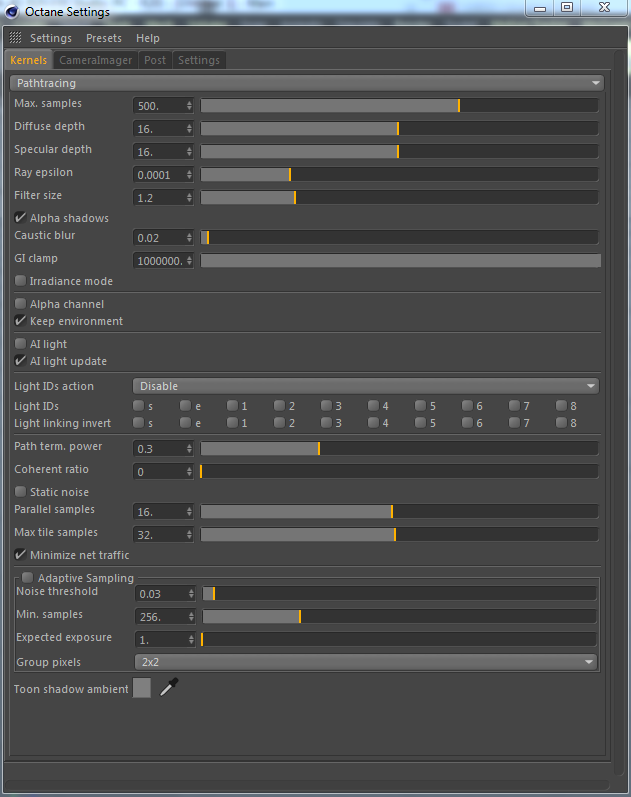Disable the Minimize net traffic checkbox

point(21,555)
